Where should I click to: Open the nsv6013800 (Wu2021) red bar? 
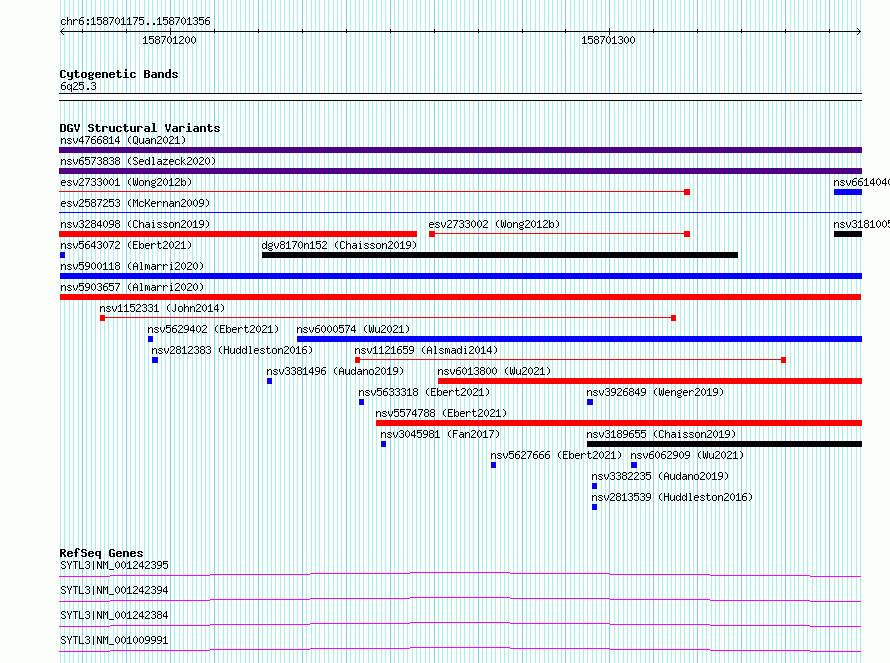point(650,381)
